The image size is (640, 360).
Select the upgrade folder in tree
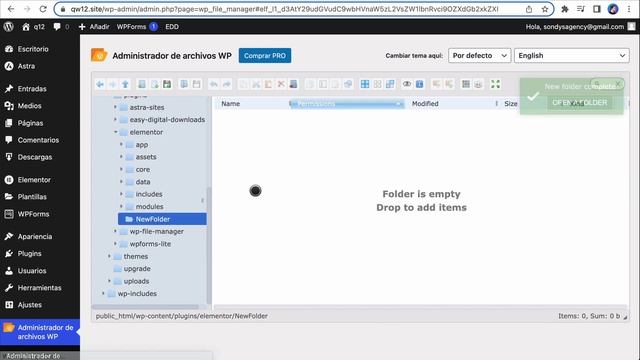point(137,269)
